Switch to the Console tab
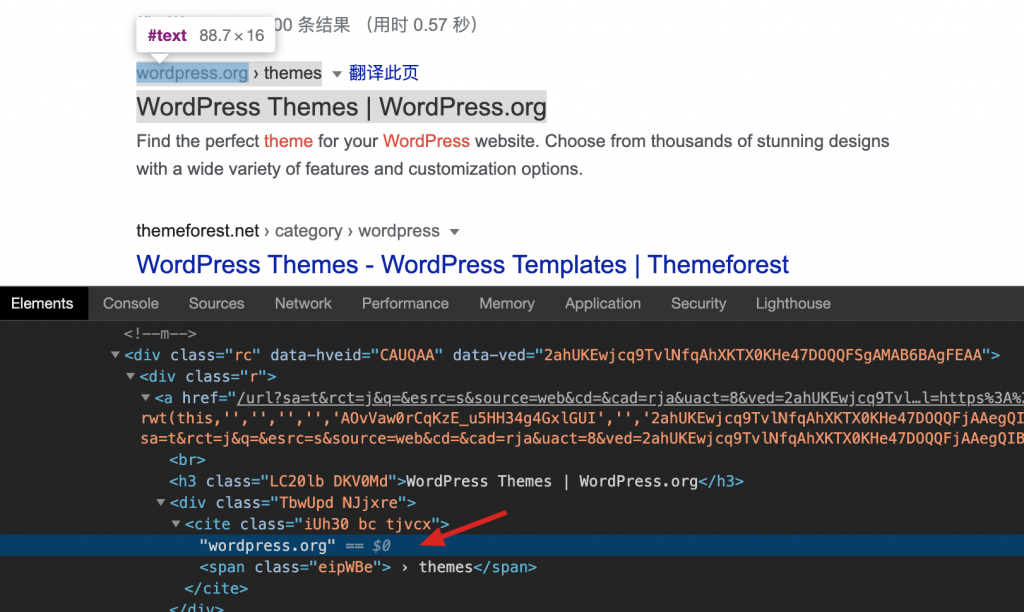Screen dimensions: 1024x612 pos(131,303)
